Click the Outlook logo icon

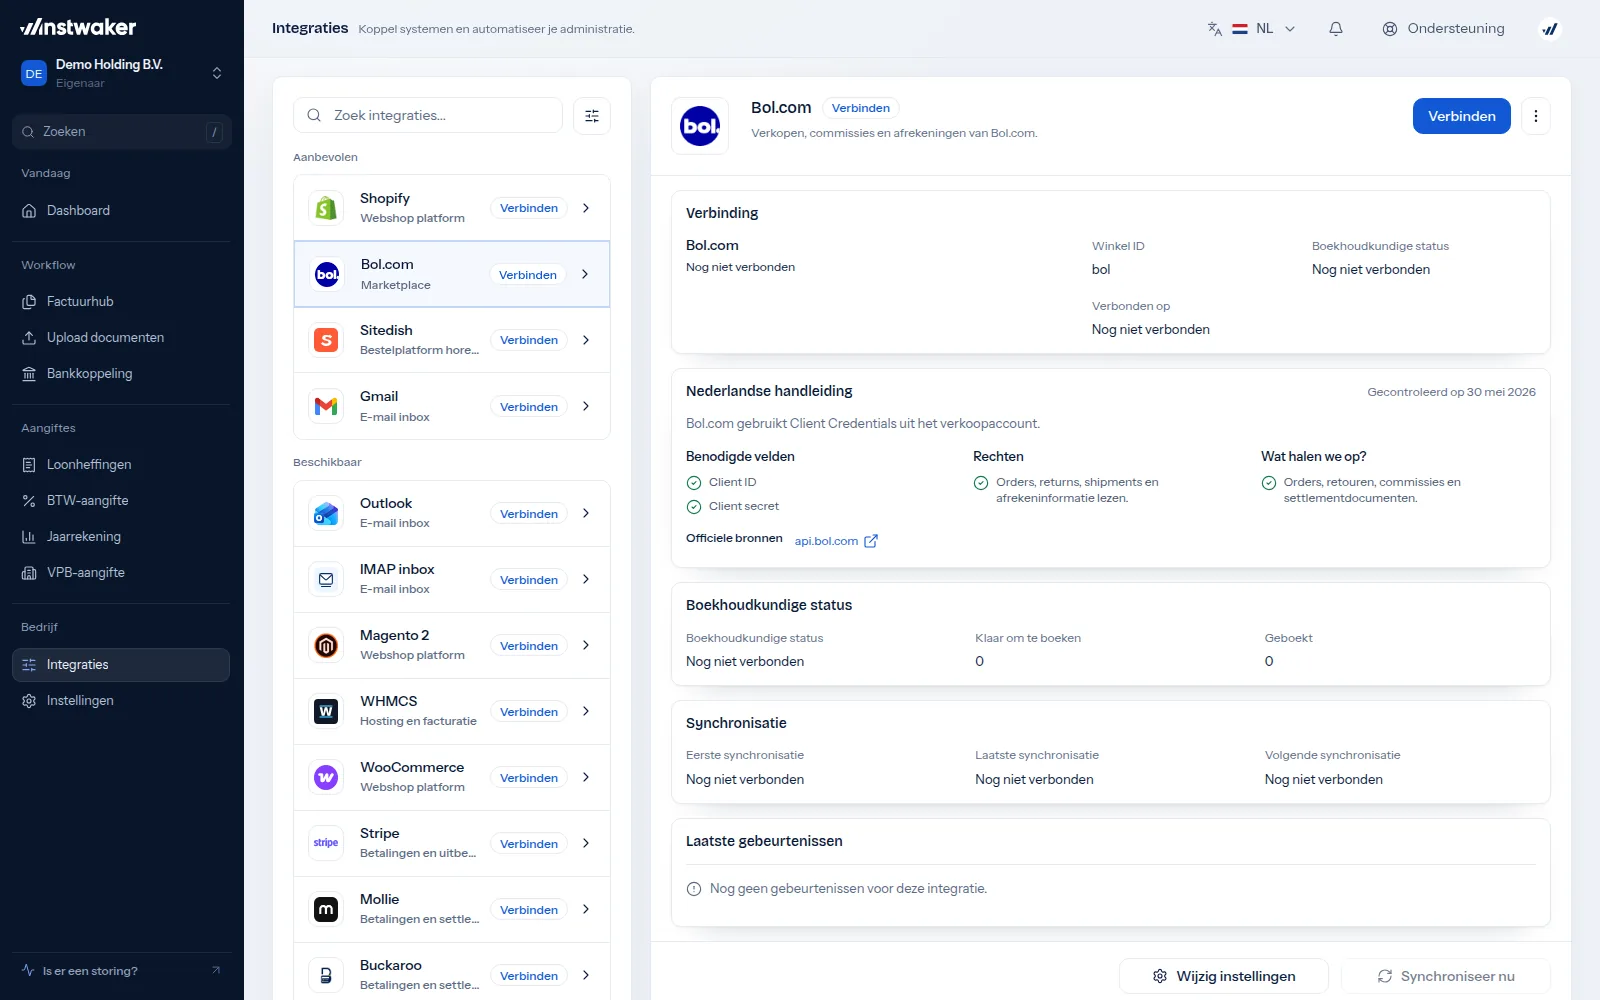pyautogui.click(x=326, y=513)
